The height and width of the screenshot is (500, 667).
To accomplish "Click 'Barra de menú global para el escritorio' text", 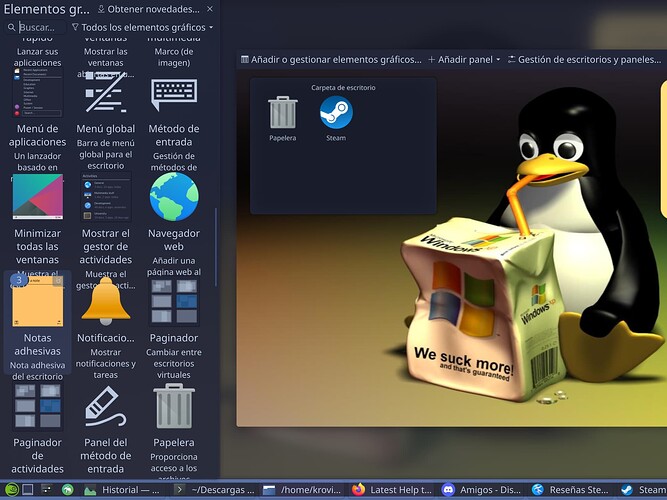I will (x=105, y=154).
